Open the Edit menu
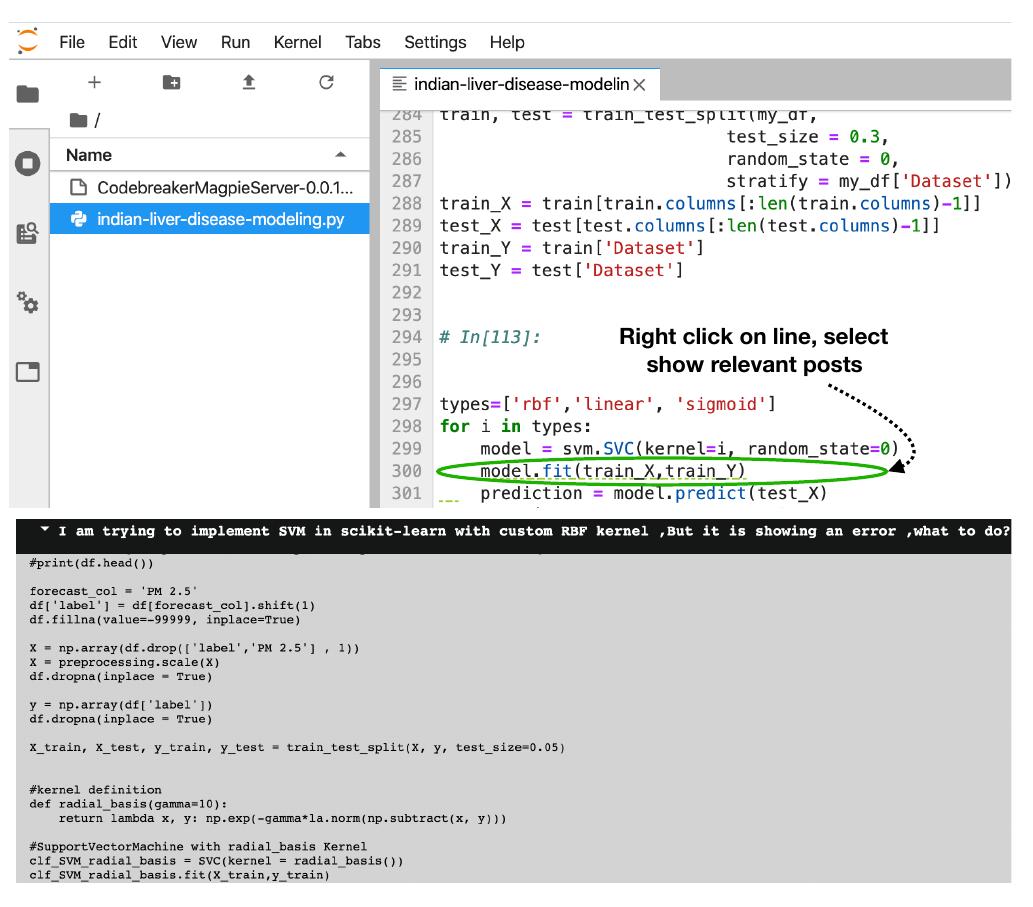1033x907 pixels. click(x=123, y=42)
